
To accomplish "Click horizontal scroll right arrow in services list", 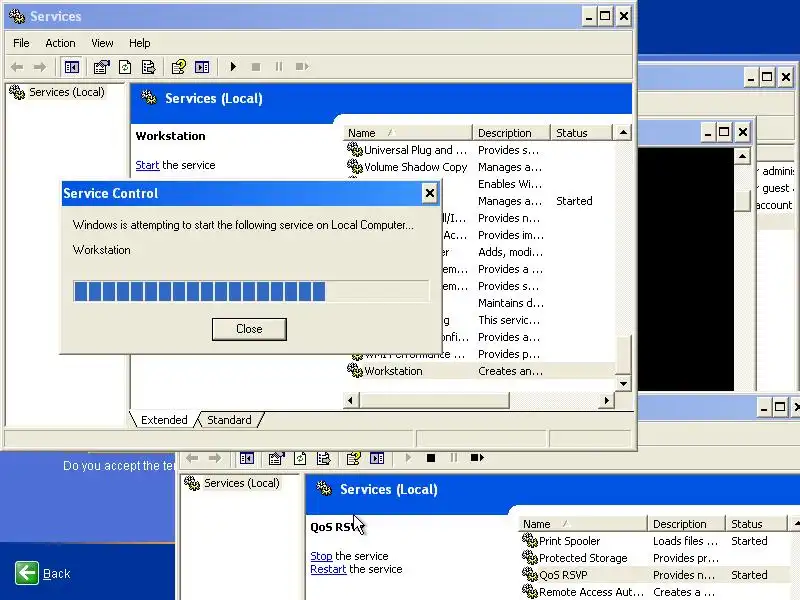I will (x=606, y=401).
